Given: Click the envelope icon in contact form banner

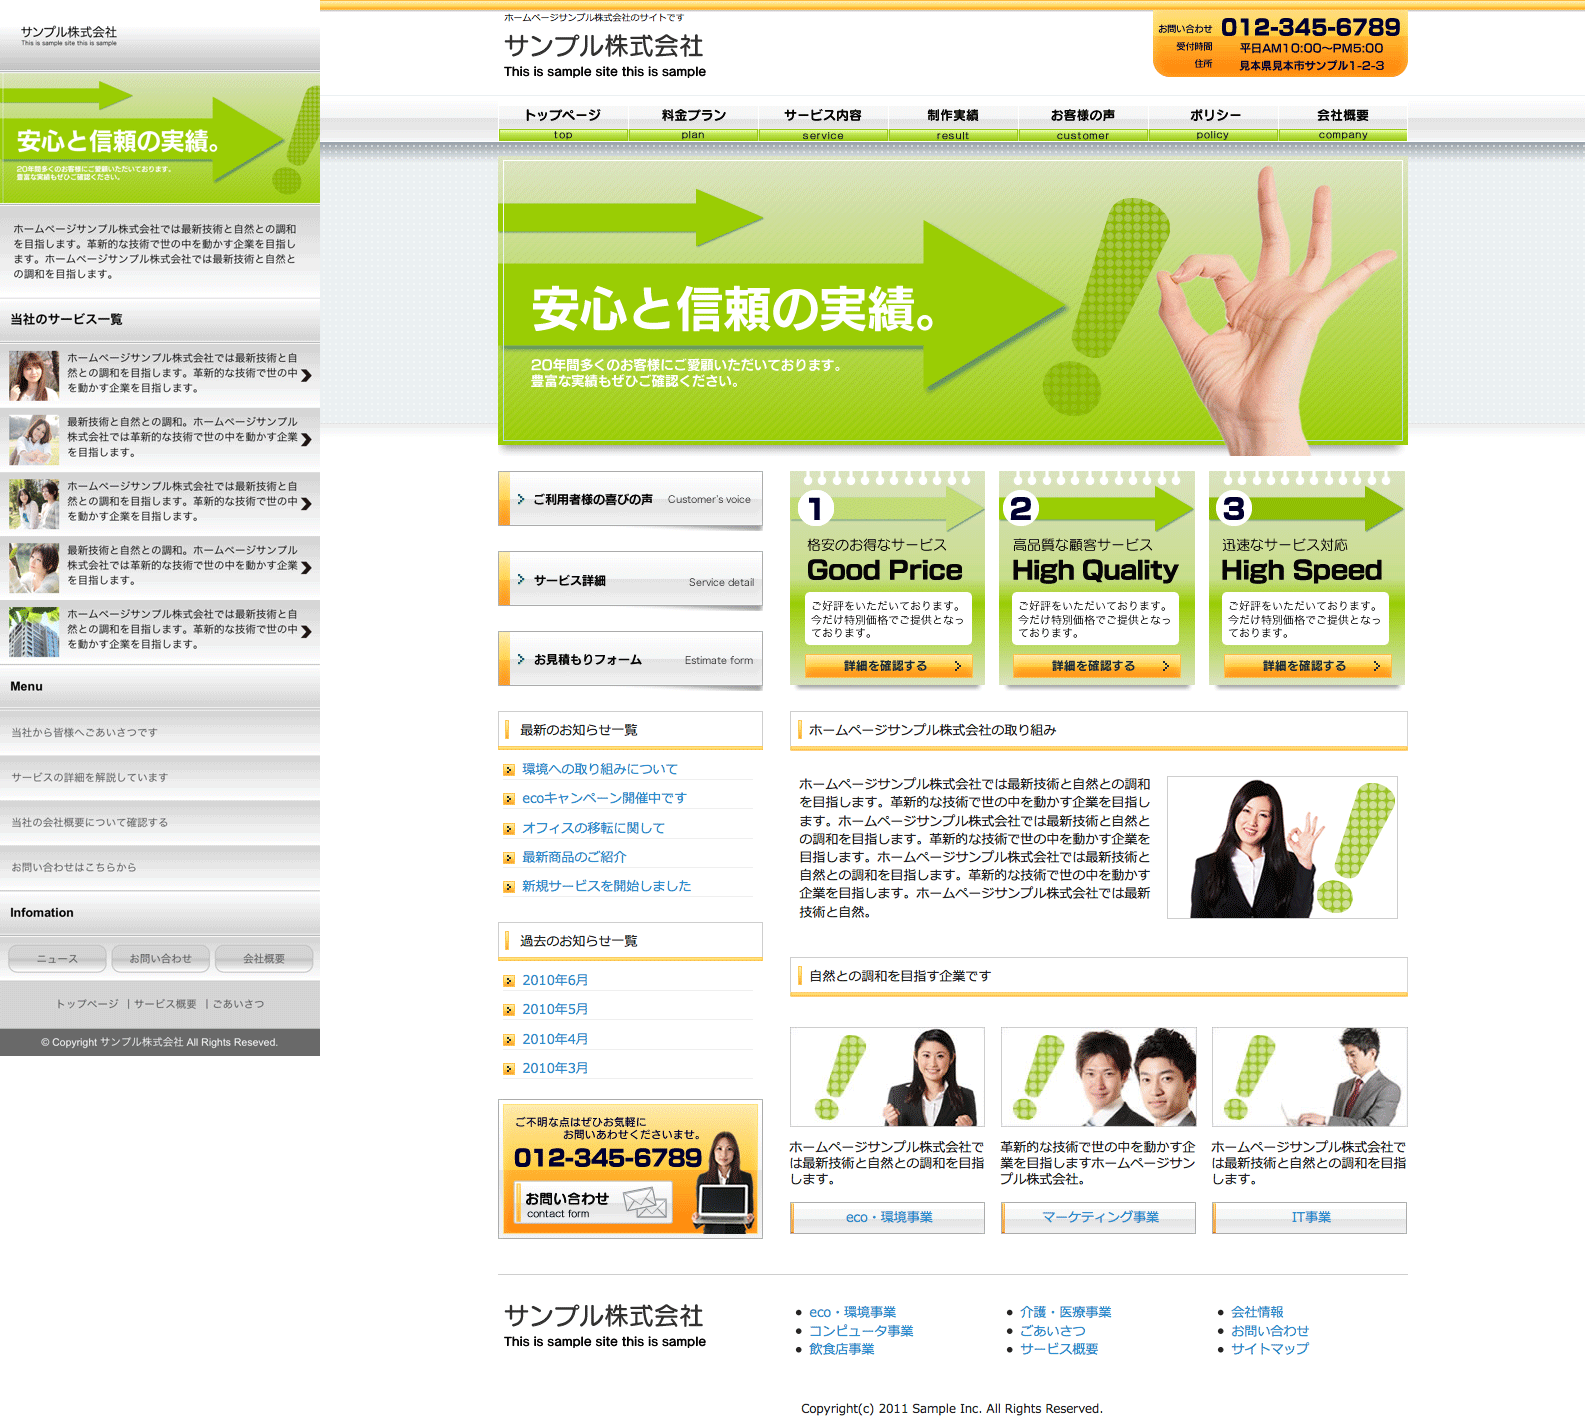Looking at the screenshot, I should point(645,1201).
